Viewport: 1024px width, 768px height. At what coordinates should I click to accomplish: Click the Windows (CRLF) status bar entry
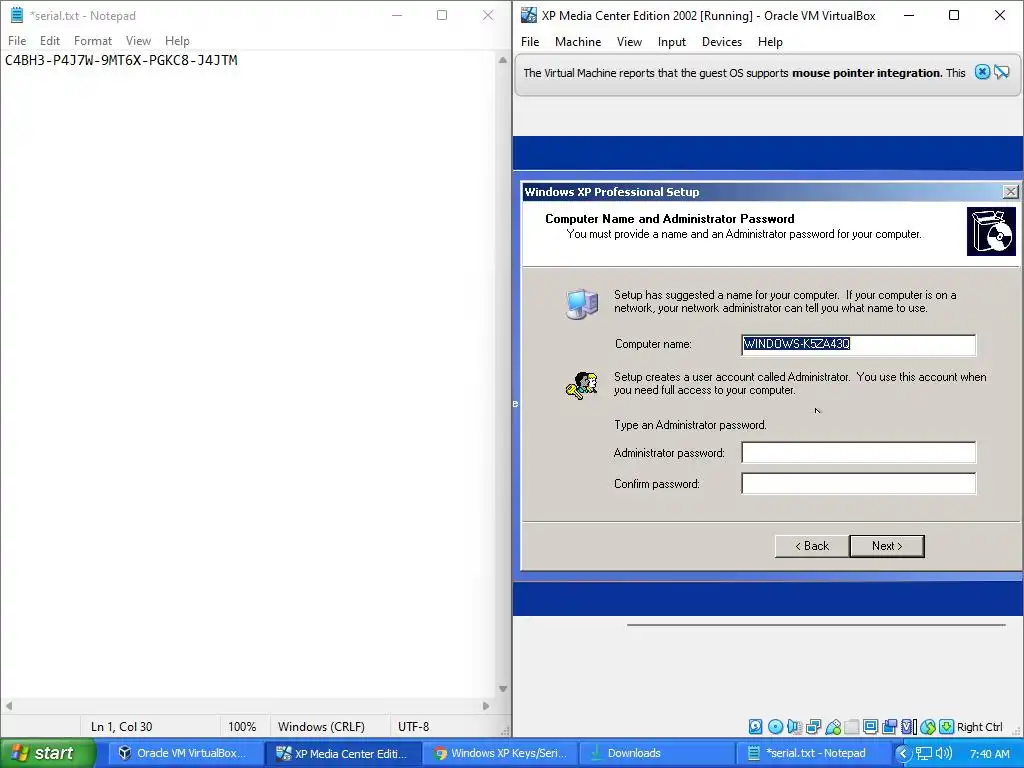click(x=321, y=726)
